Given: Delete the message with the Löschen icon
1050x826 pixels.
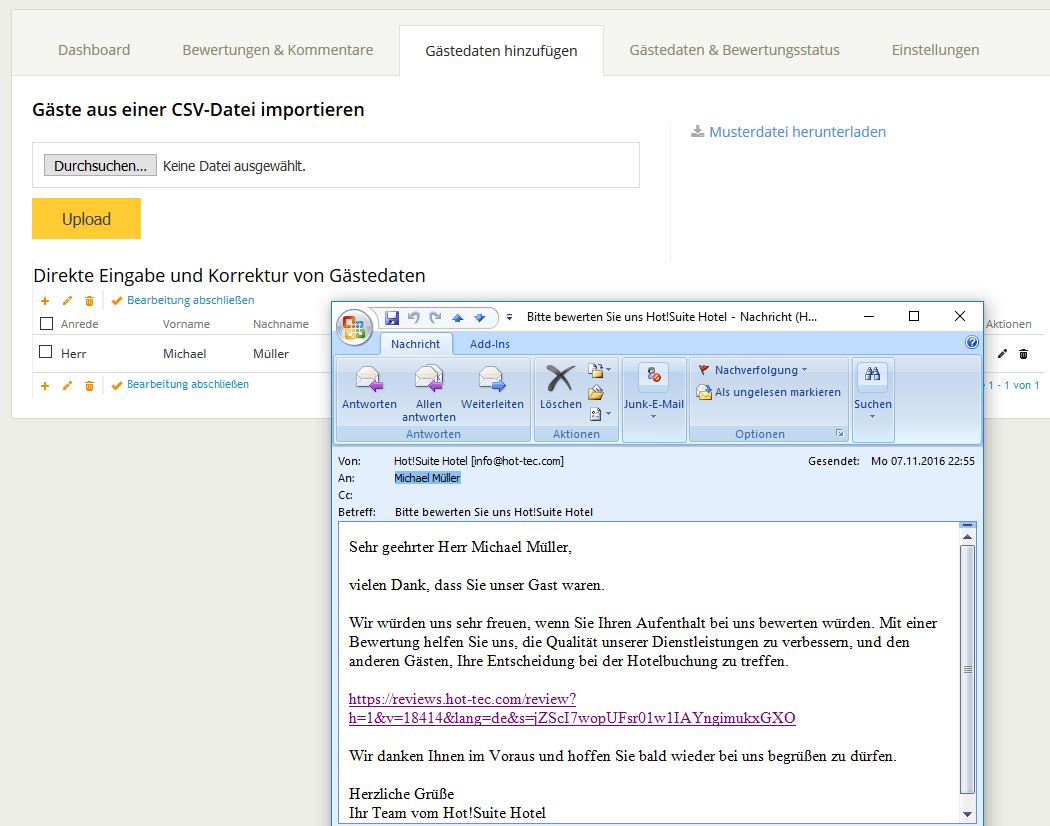Looking at the screenshot, I should tap(560, 380).
